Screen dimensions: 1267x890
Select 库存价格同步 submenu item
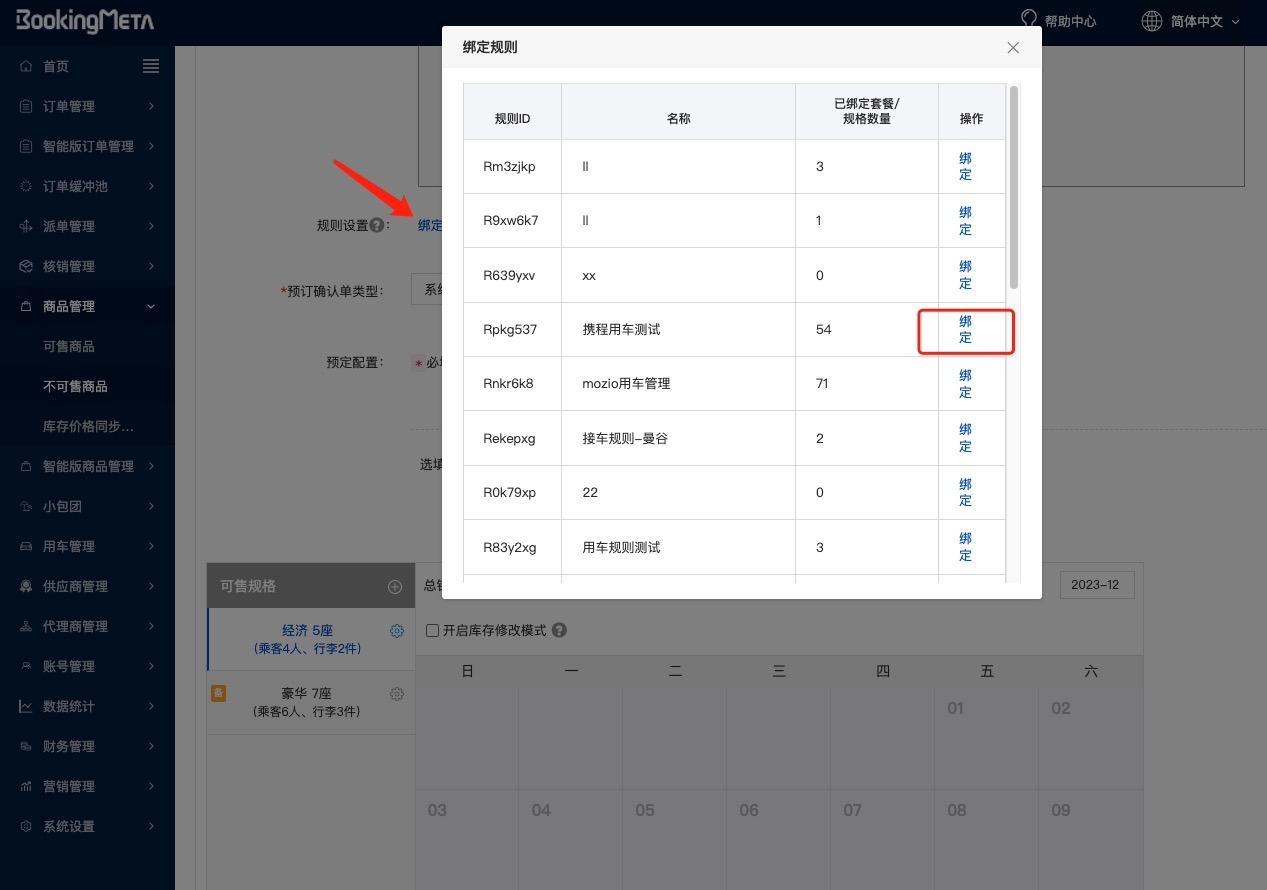tap(88, 426)
